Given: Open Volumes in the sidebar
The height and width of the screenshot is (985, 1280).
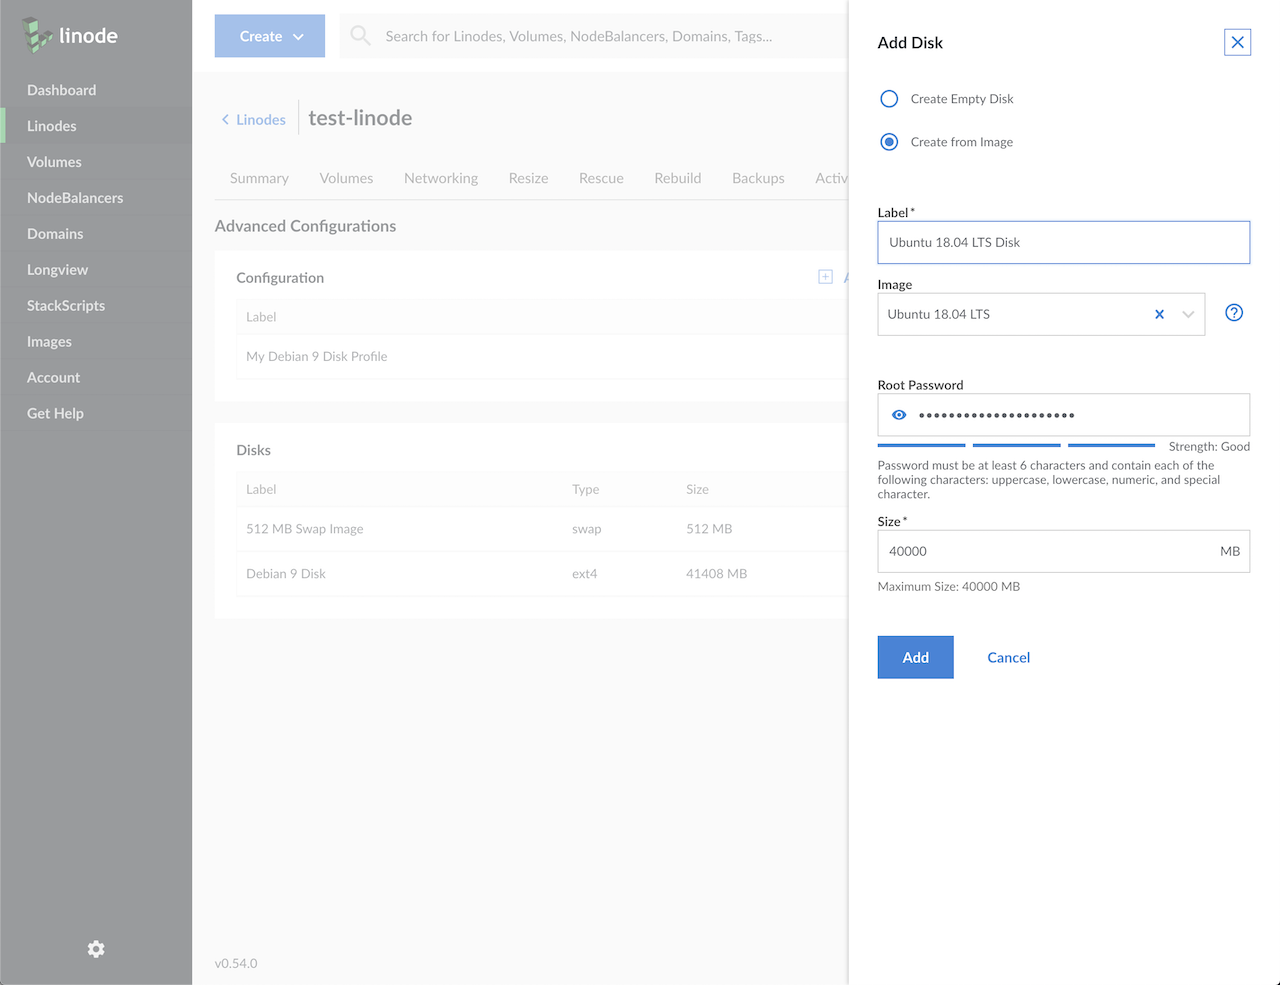Looking at the screenshot, I should [x=54, y=162].
